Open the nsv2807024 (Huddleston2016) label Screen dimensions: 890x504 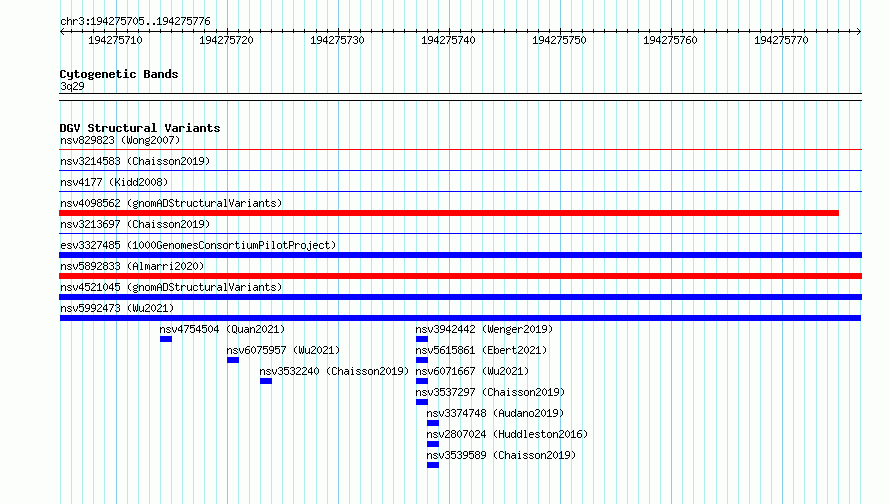point(507,434)
